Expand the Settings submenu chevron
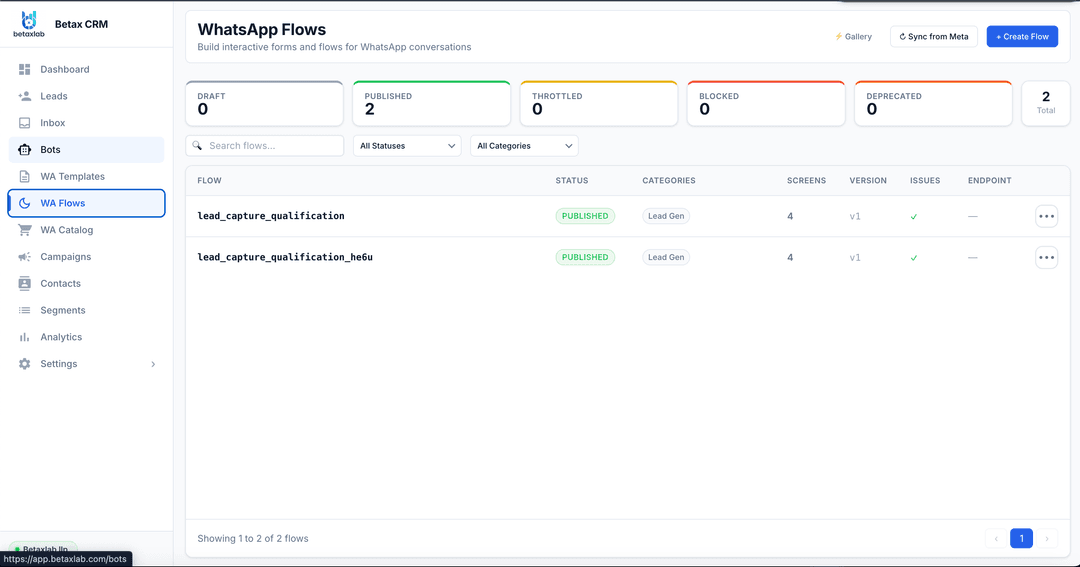The image size is (1080, 567). (153, 364)
